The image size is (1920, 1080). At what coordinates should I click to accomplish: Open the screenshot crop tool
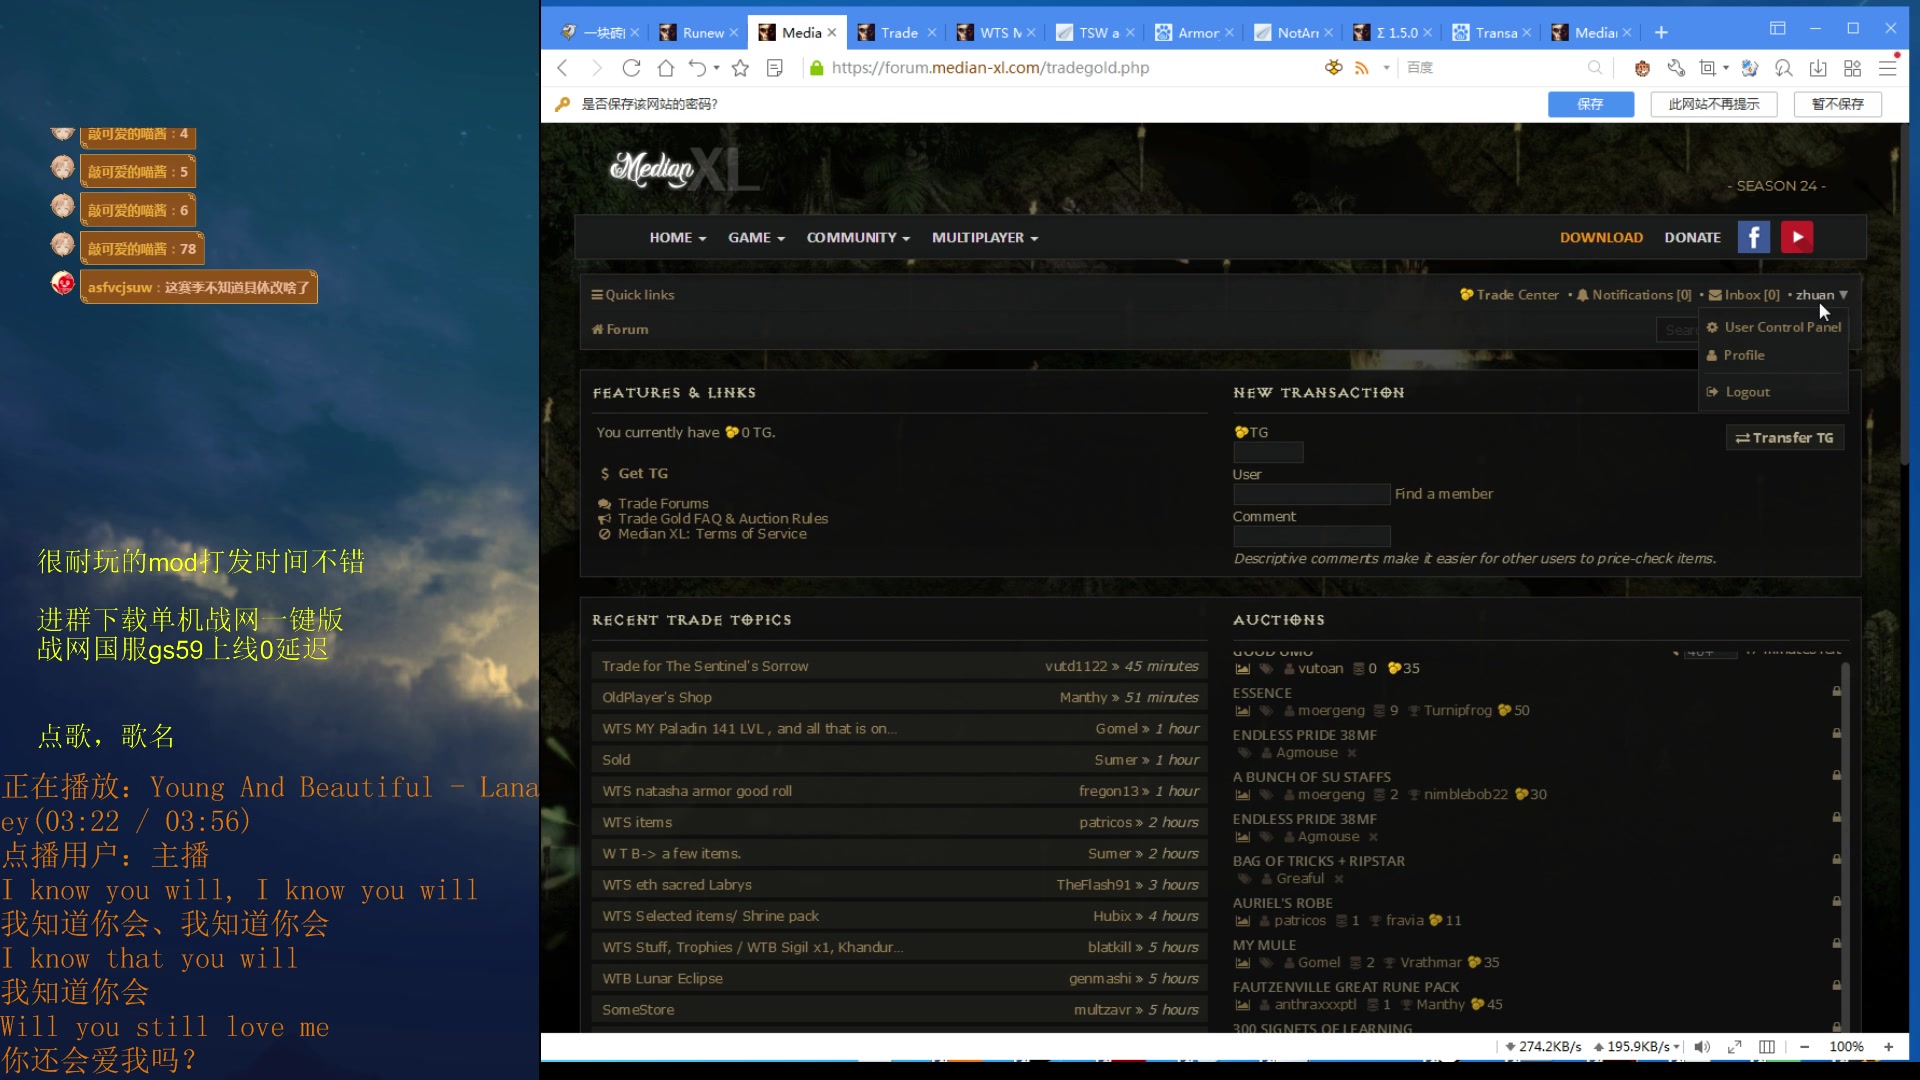1707,68
